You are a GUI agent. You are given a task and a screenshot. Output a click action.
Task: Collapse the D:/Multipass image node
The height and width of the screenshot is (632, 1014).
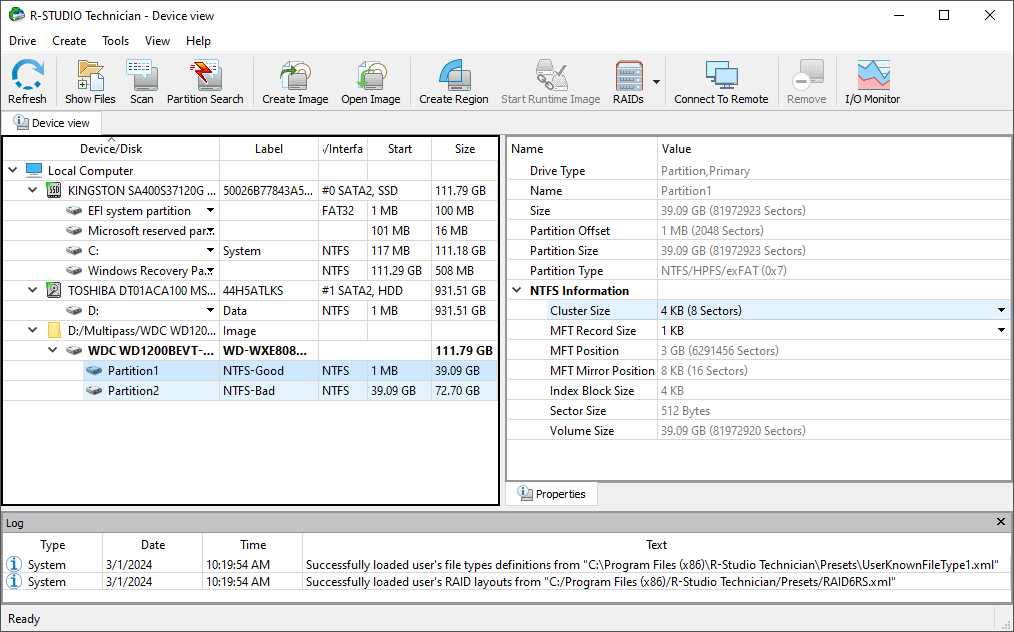pyautogui.click(x=33, y=331)
